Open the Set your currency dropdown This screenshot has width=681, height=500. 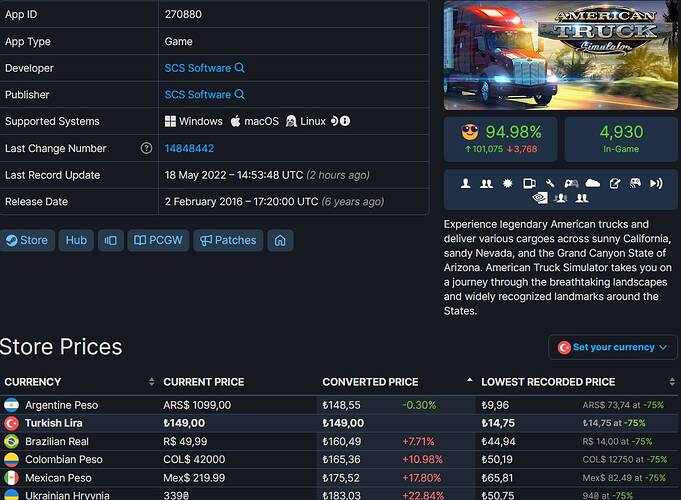click(x=612, y=347)
